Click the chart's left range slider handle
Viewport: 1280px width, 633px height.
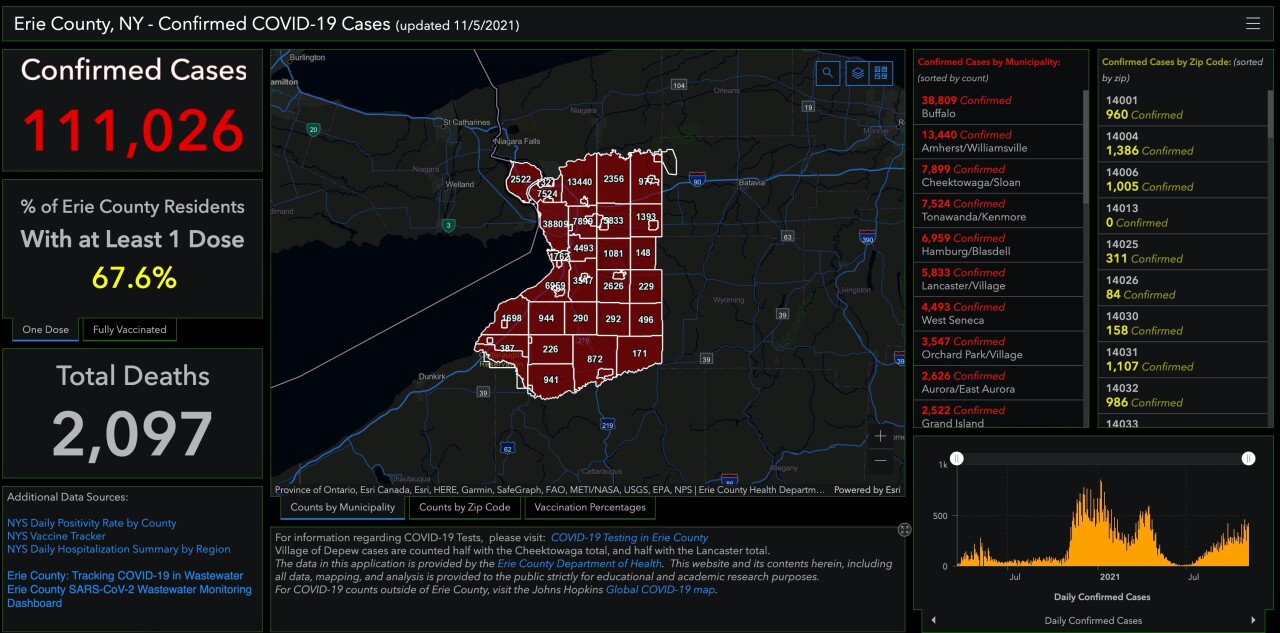(x=957, y=458)
